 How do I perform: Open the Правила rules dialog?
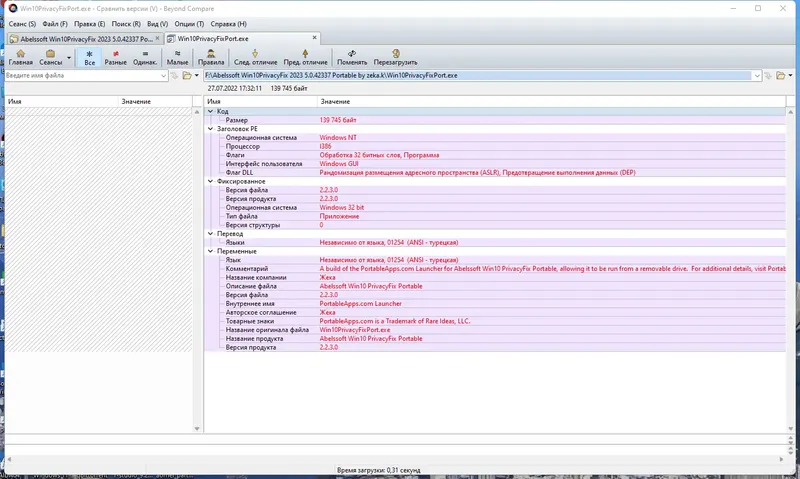(x=211, y=57)
